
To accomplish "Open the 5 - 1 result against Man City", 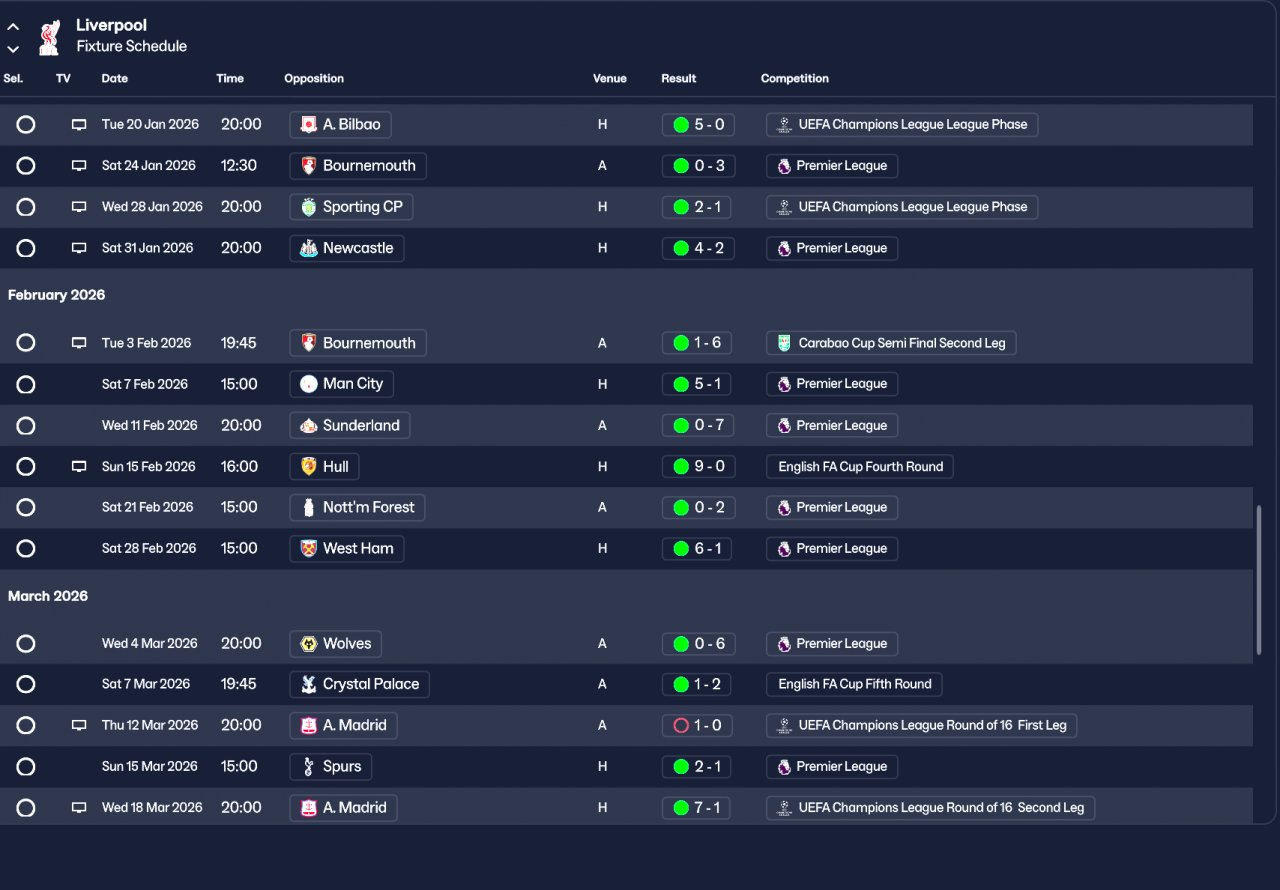I will coord(697,384).
